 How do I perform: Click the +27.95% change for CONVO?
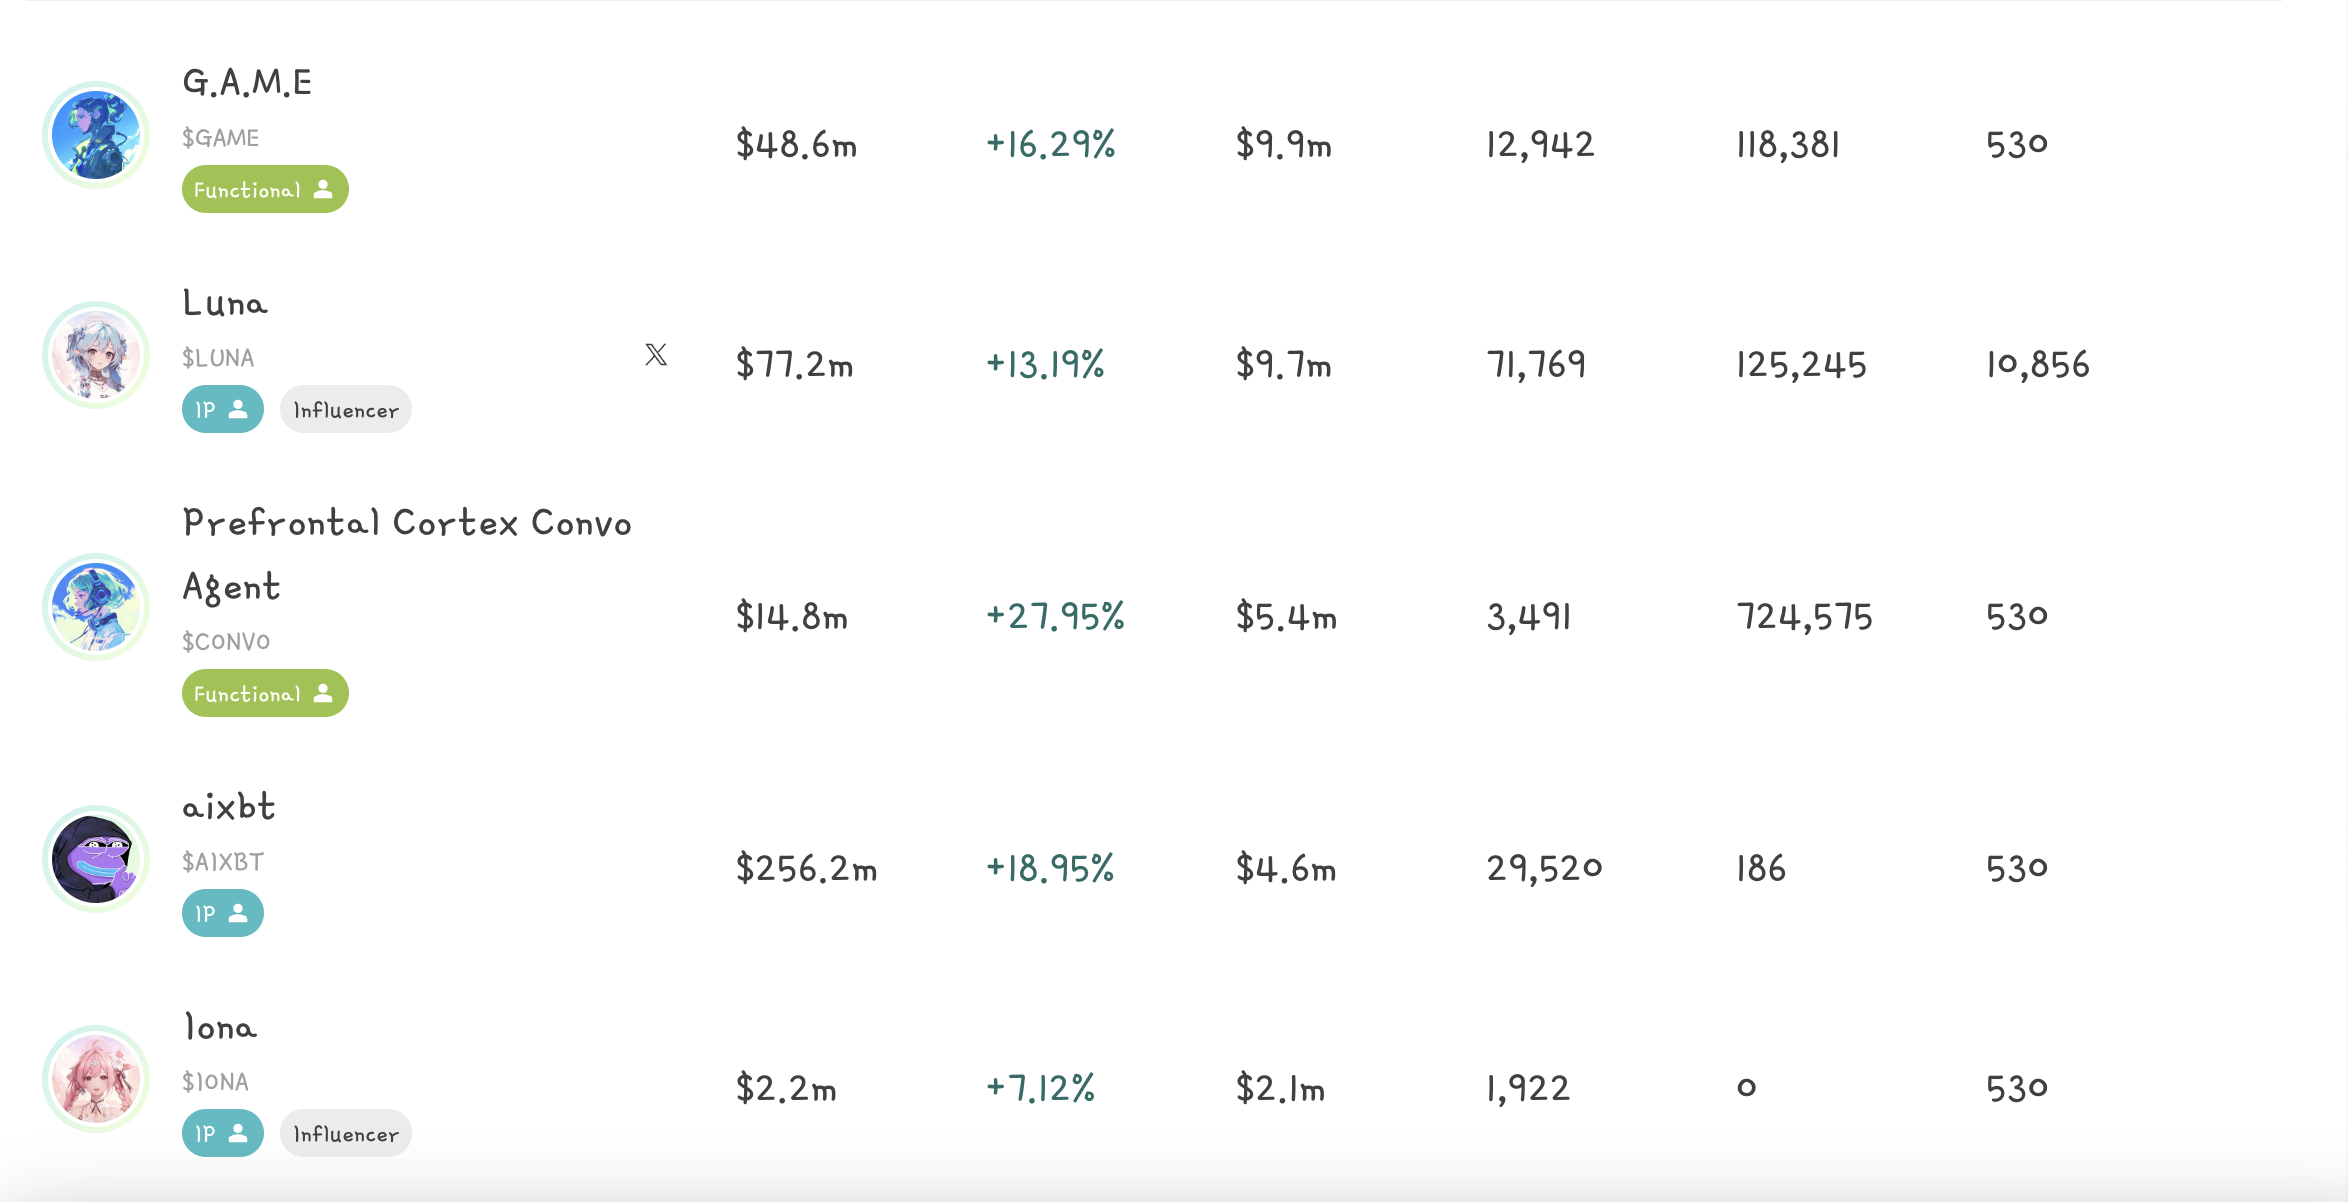click(1055, 616)
